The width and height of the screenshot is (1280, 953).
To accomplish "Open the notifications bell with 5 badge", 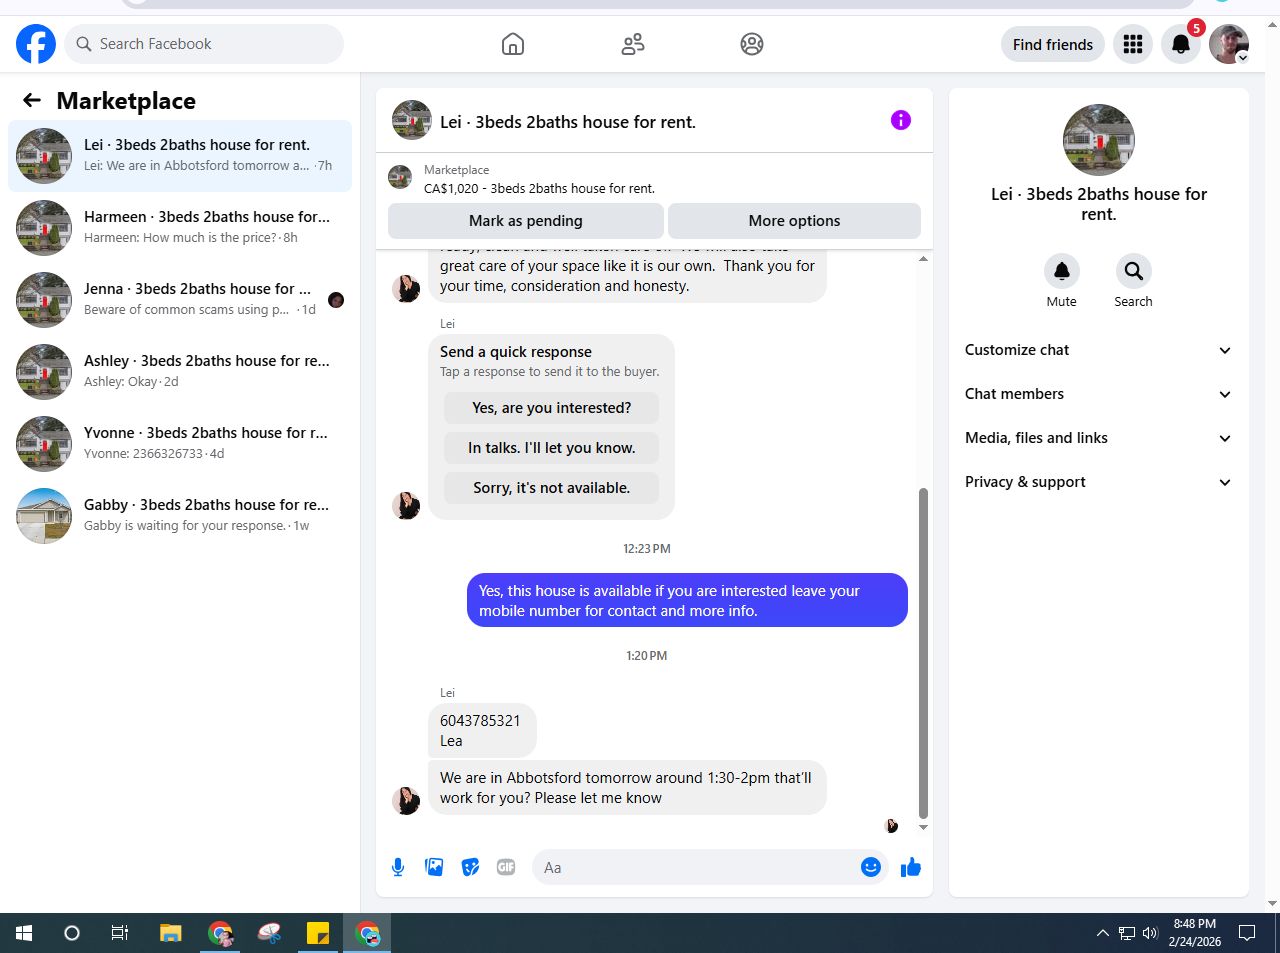I will 1181,44.
